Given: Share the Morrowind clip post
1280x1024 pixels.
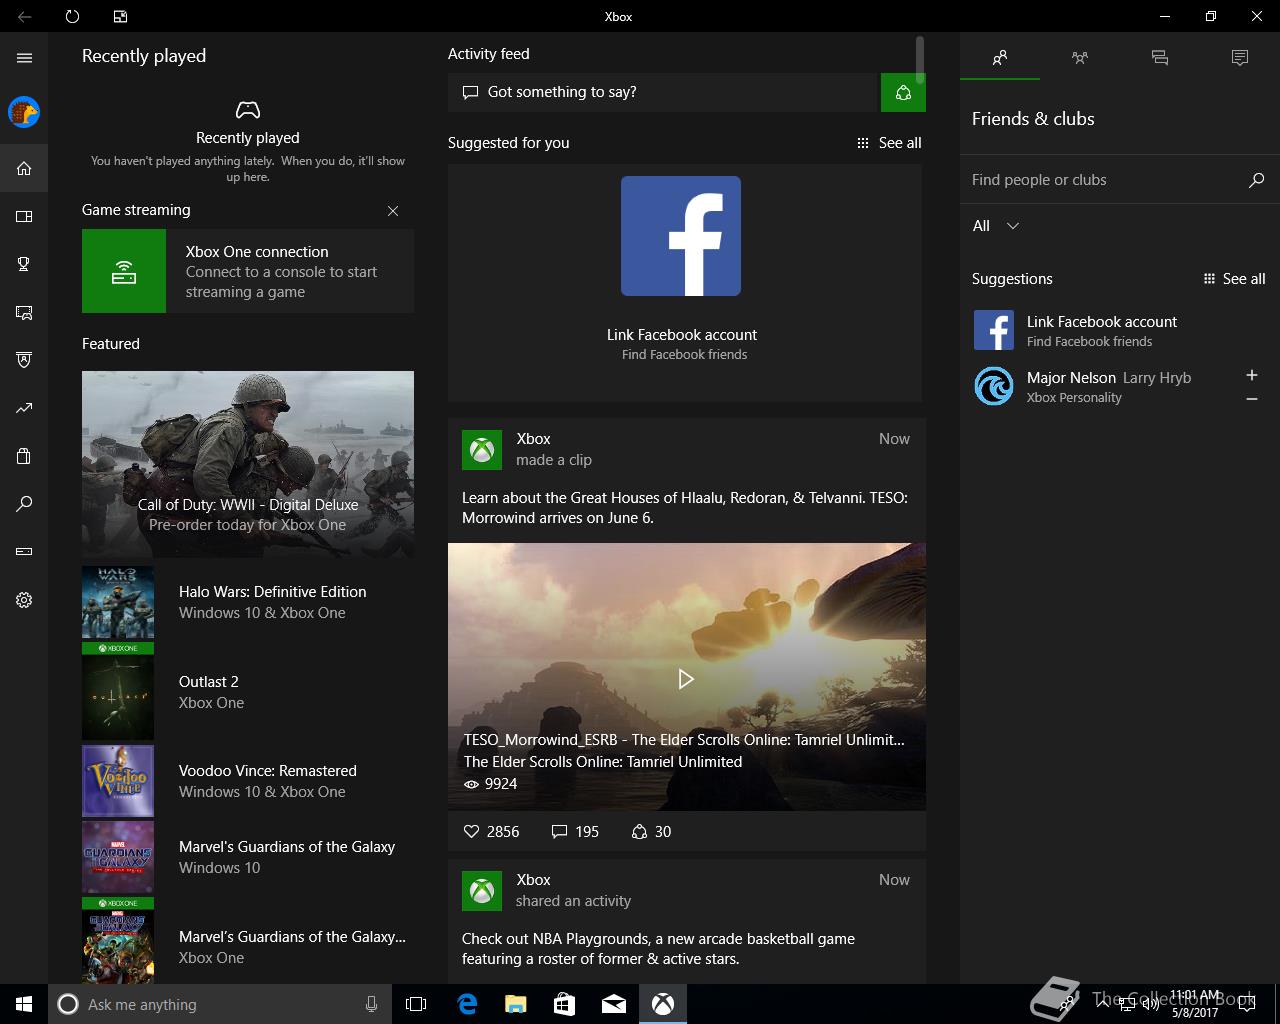Looking at the screenshot, I should coord(651,832).
